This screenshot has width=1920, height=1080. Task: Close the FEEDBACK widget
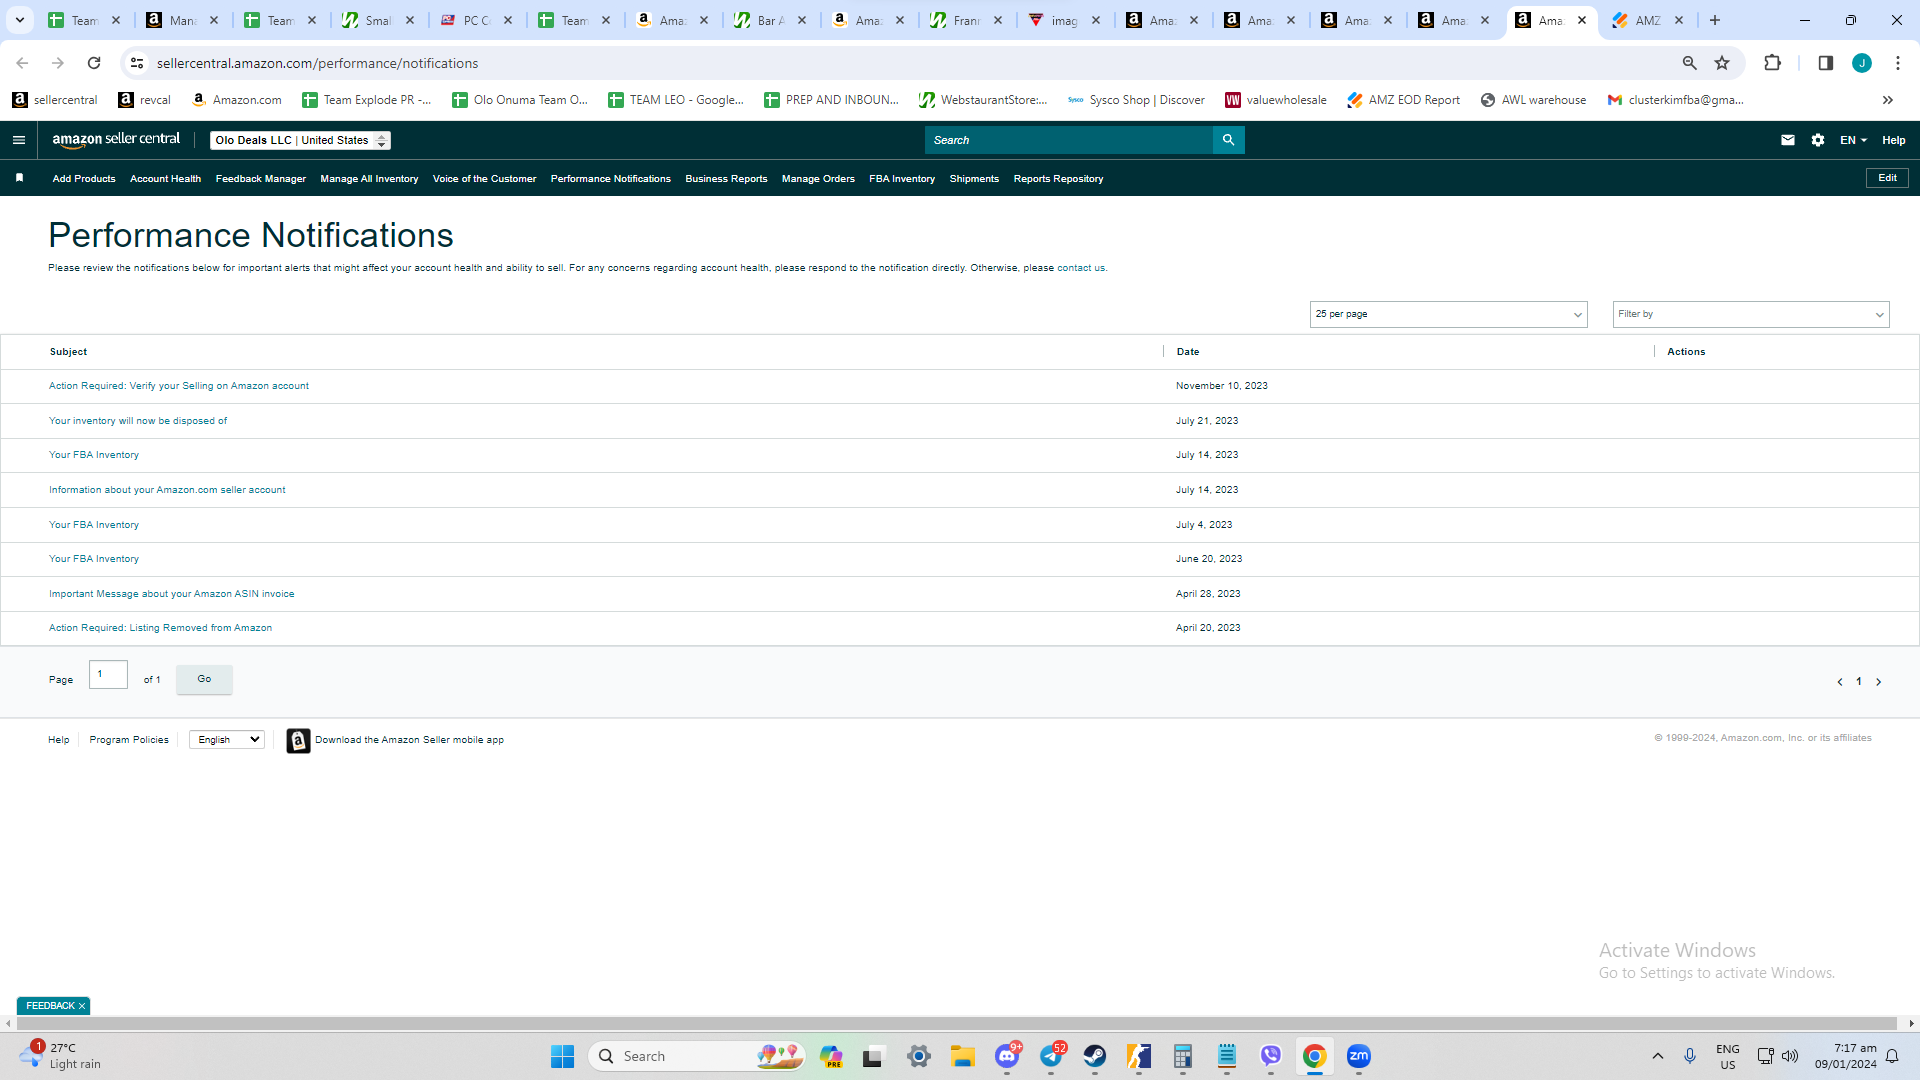pos(82,1006)
